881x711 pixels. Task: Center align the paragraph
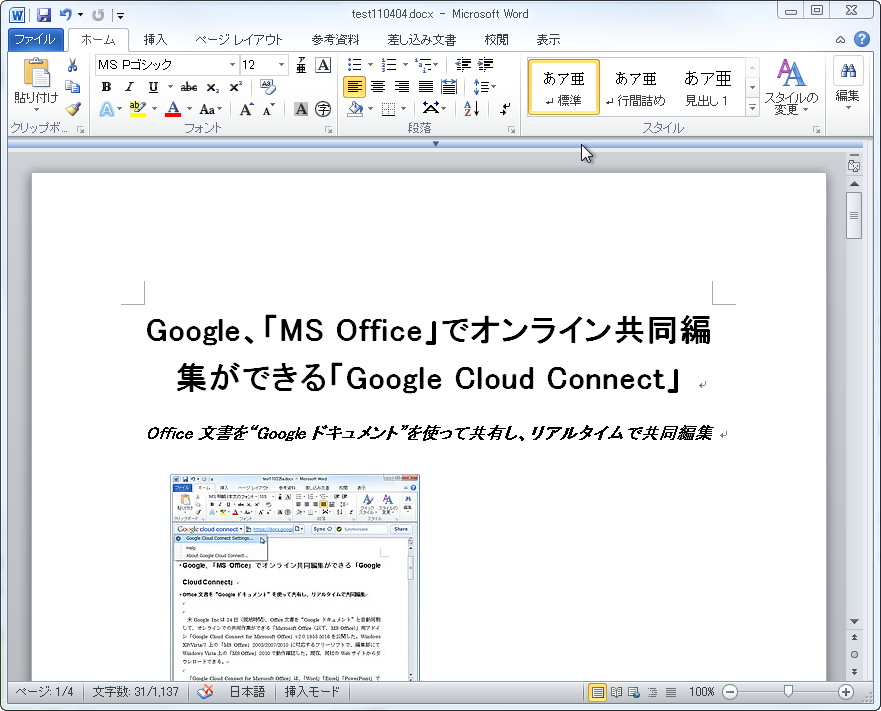tap(378, 87)
